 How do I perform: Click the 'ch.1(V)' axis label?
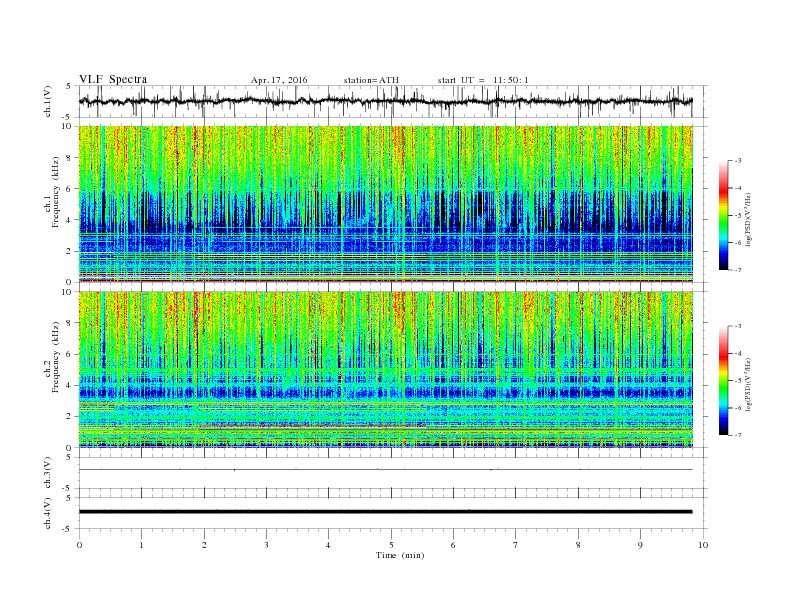coord(47,101)
